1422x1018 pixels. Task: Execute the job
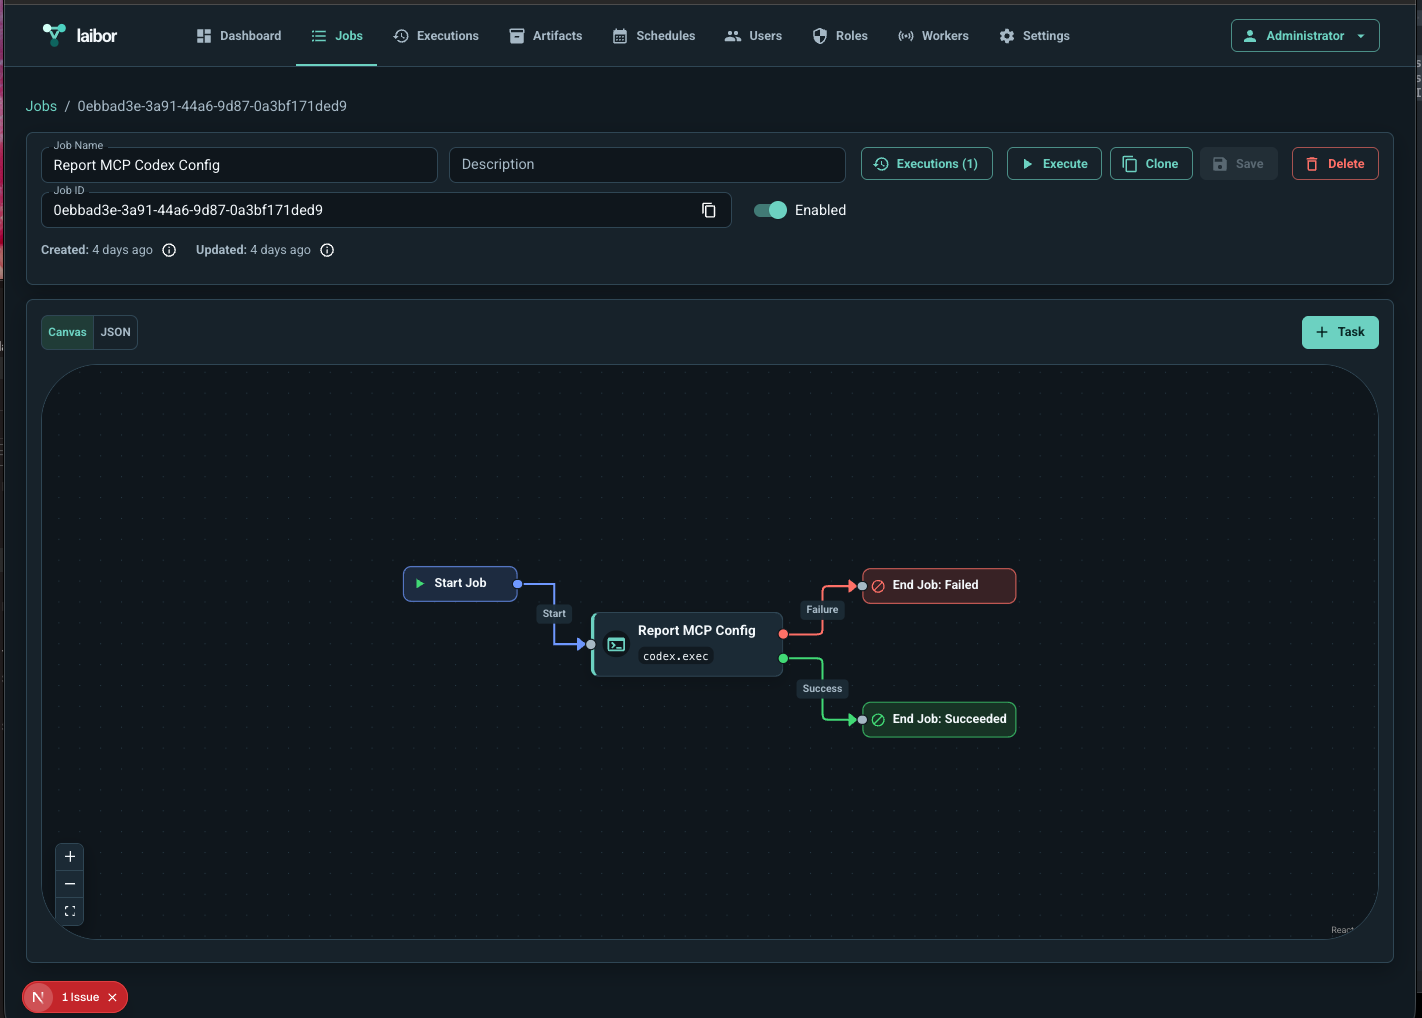[1054, 164]
